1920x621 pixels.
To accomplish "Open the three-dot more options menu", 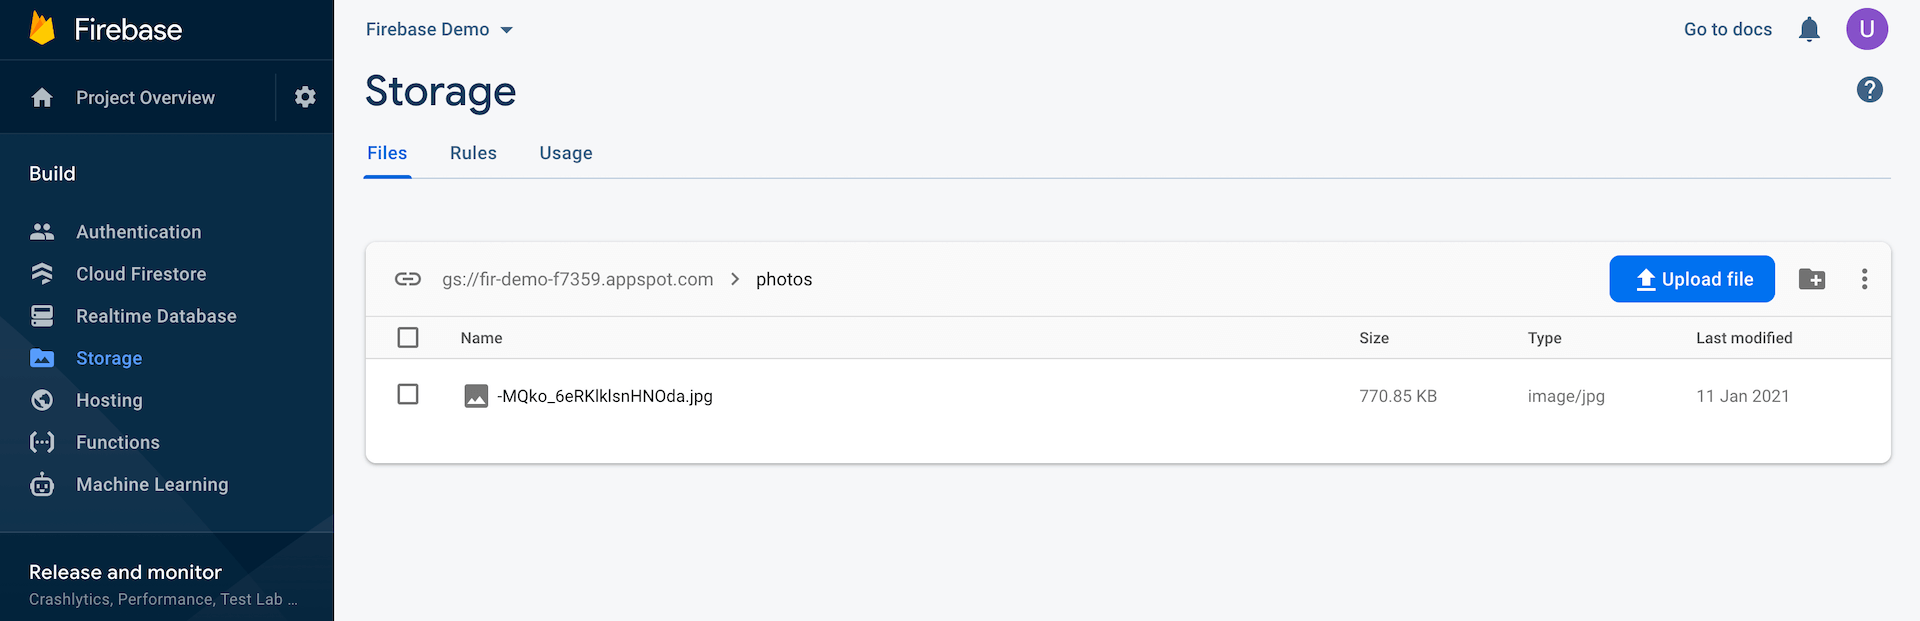I will (x=1864, y=279).
